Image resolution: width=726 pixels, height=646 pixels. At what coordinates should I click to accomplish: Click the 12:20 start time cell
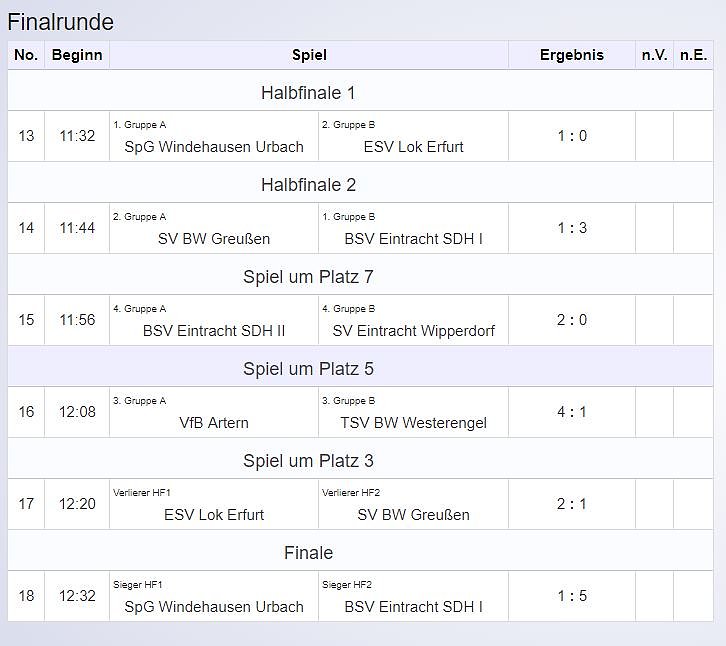click(77, 504)
